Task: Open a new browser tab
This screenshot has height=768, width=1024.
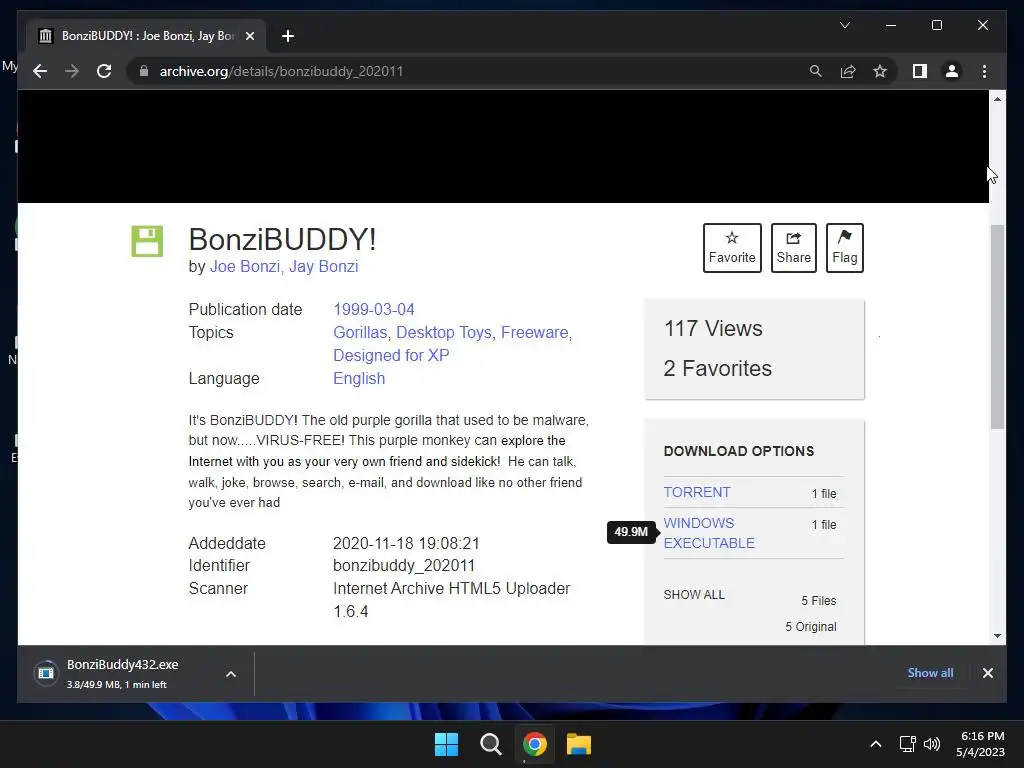Action: coord(287,36)
